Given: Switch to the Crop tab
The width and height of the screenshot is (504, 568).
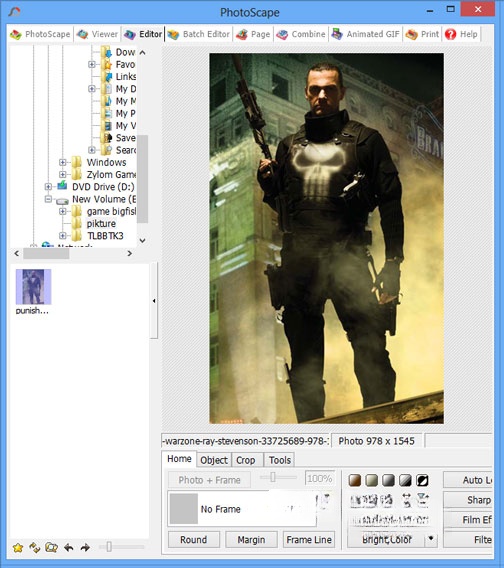Looking at the screenshot, I should point(246,460).
